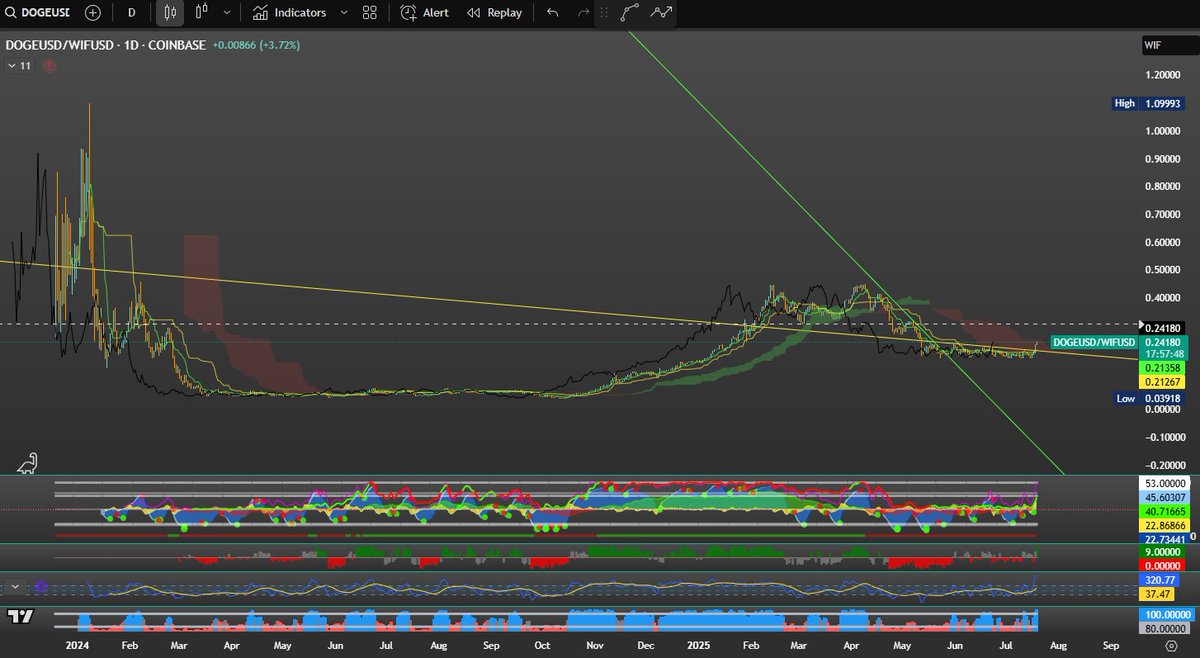
Task: Click the 40.71665 indicator value label
Action: (x=1163, y=510)
